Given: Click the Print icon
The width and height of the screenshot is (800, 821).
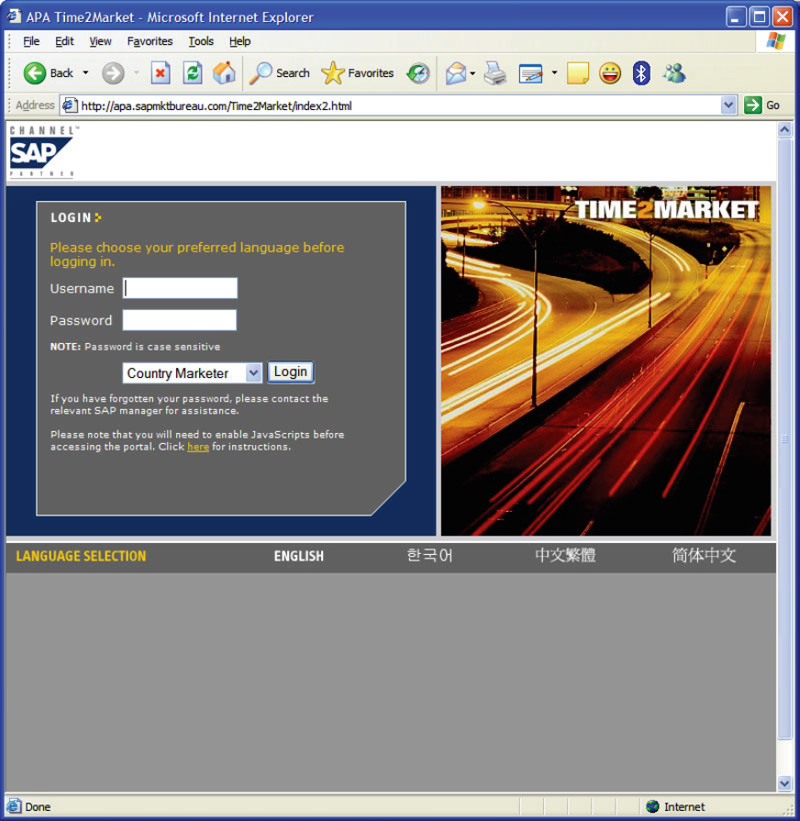Looking at the screenshot, I should coord(495,73).
